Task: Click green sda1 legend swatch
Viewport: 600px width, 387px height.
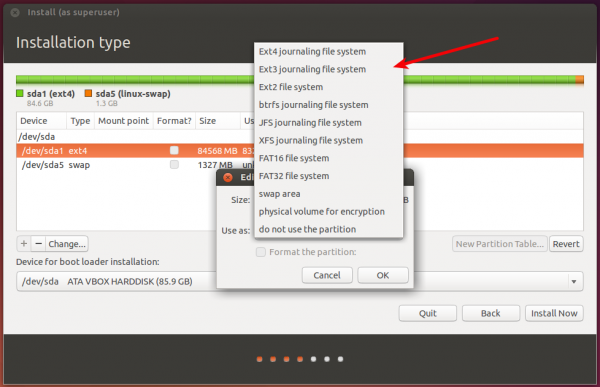Action: pos(20,93)
